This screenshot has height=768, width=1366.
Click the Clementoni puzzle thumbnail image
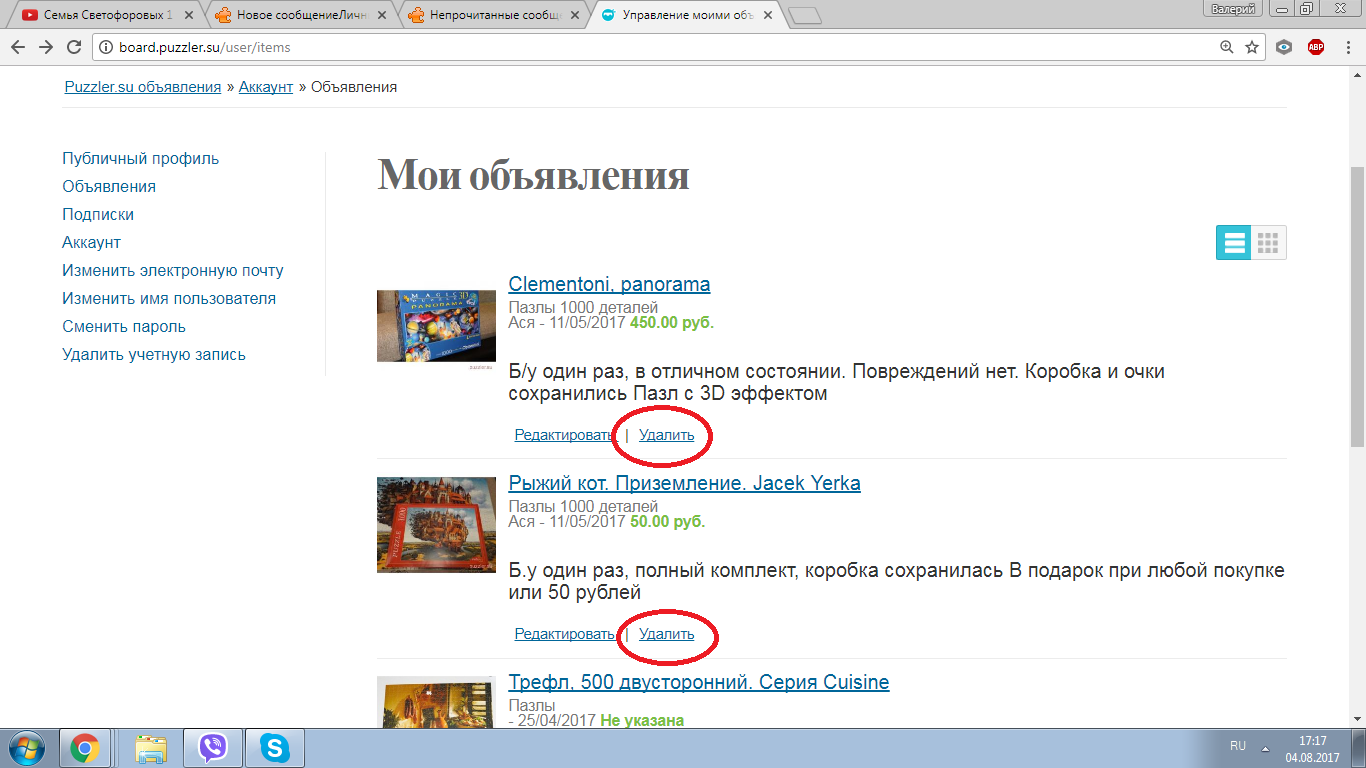click(436, 326)
